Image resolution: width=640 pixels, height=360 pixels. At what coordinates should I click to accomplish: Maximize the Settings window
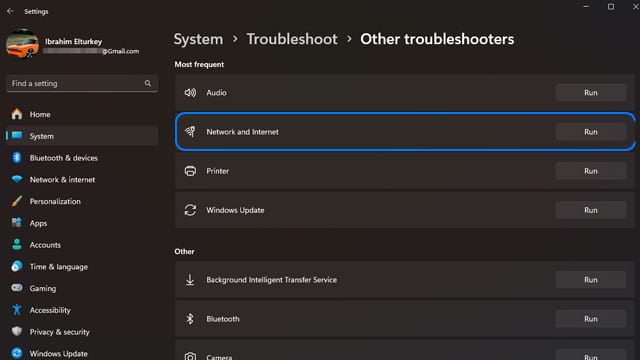point(611,7)
